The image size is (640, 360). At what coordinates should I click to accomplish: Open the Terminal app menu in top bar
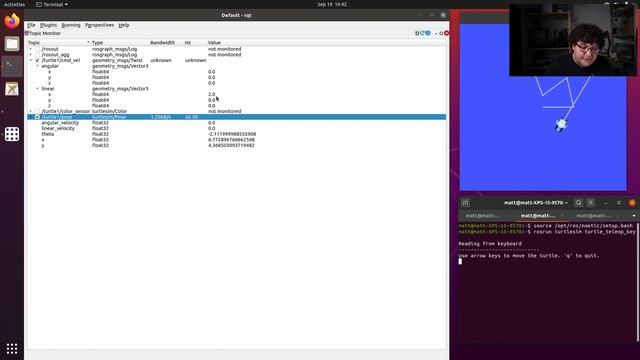(x=52, y=4)
